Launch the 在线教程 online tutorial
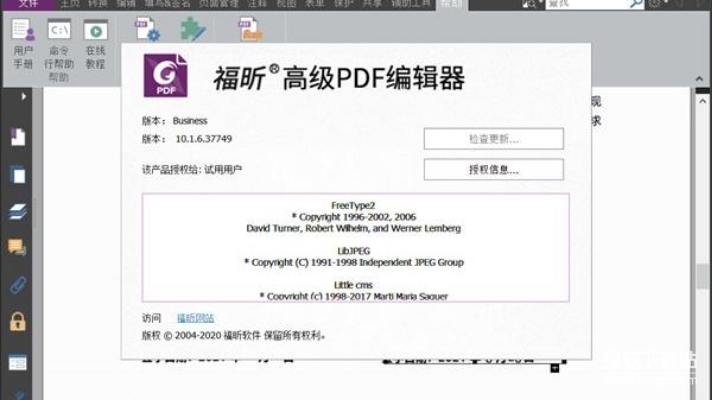Screen dimensions: 712x400 pos(95,44)
